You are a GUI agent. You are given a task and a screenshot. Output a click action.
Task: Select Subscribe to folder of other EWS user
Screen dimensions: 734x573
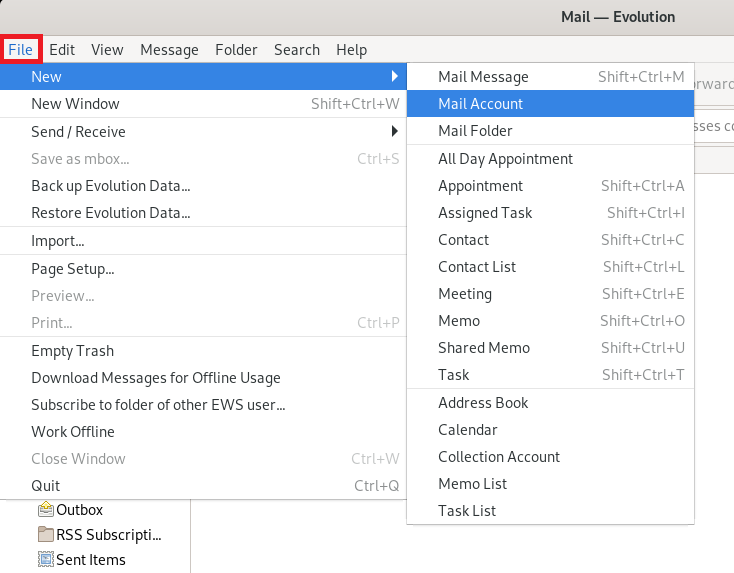coord(158,405)
